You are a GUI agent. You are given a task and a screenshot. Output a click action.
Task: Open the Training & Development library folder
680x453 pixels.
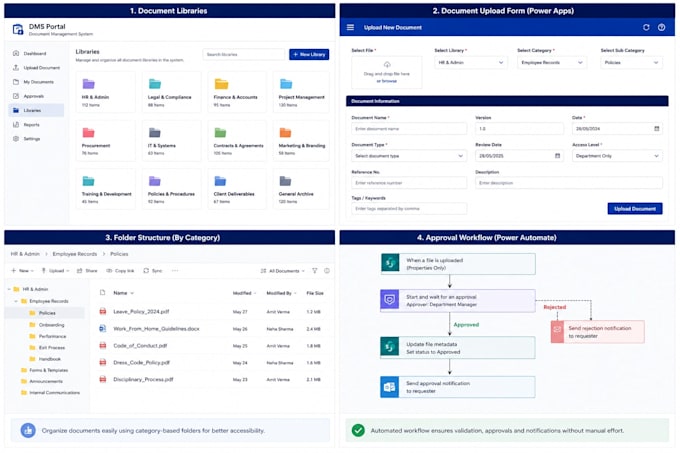coord(106,189)
